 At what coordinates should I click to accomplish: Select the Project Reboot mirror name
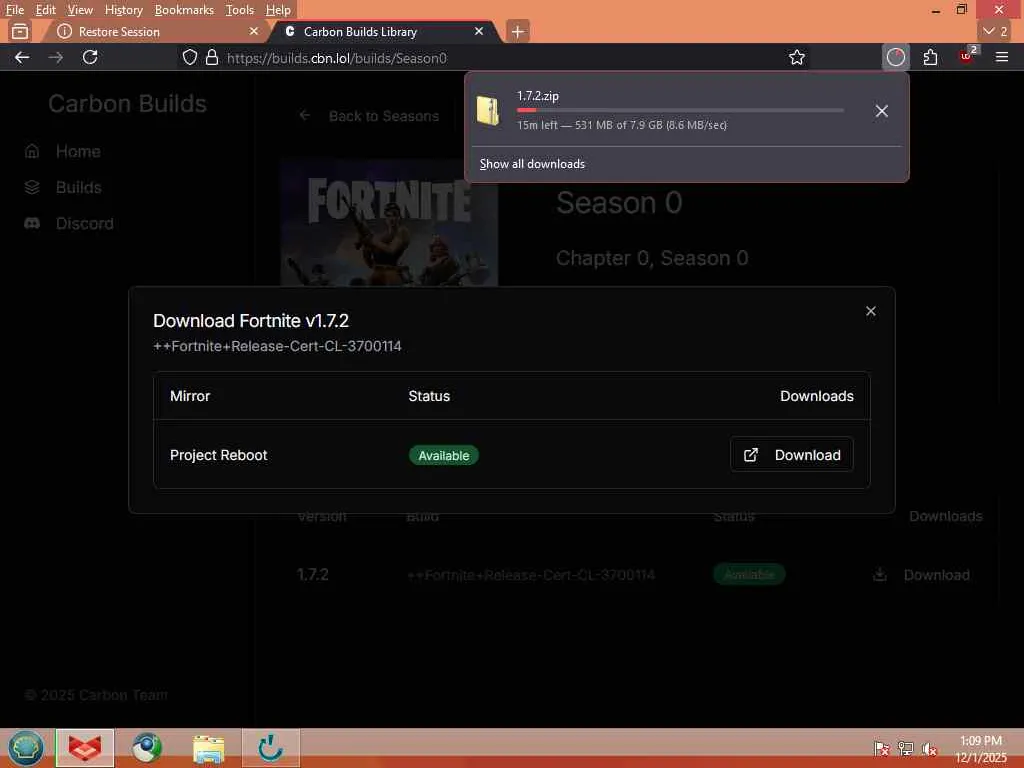(219, 455)
